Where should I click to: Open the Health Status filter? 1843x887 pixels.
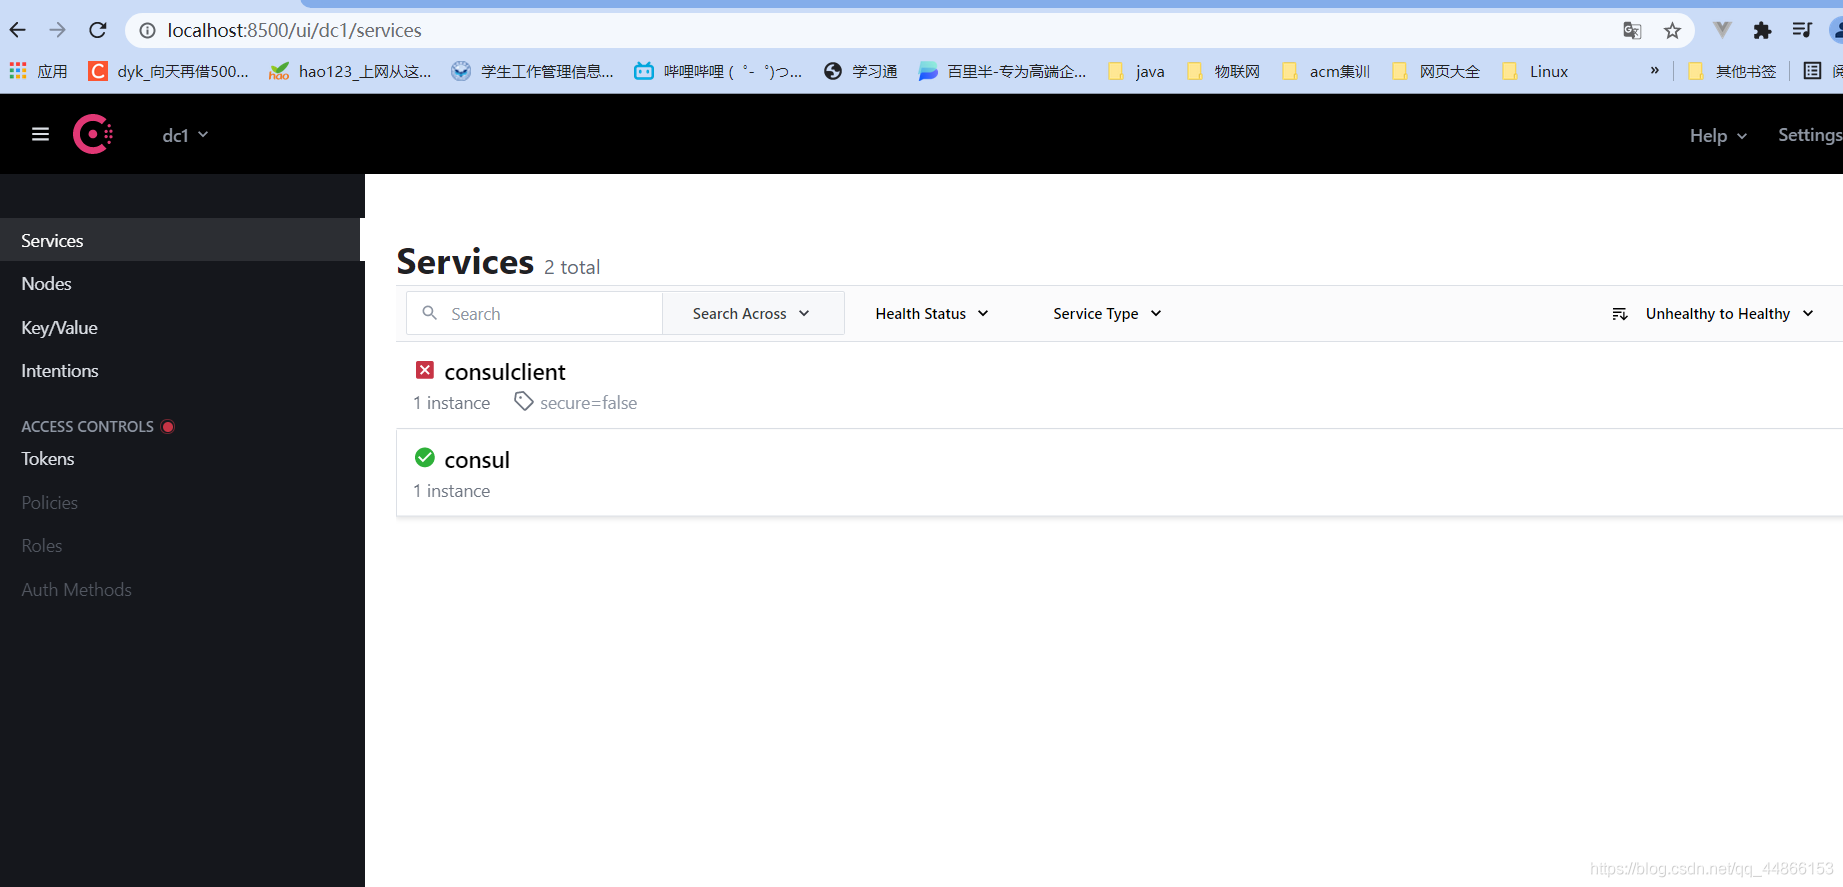[932, 314]
